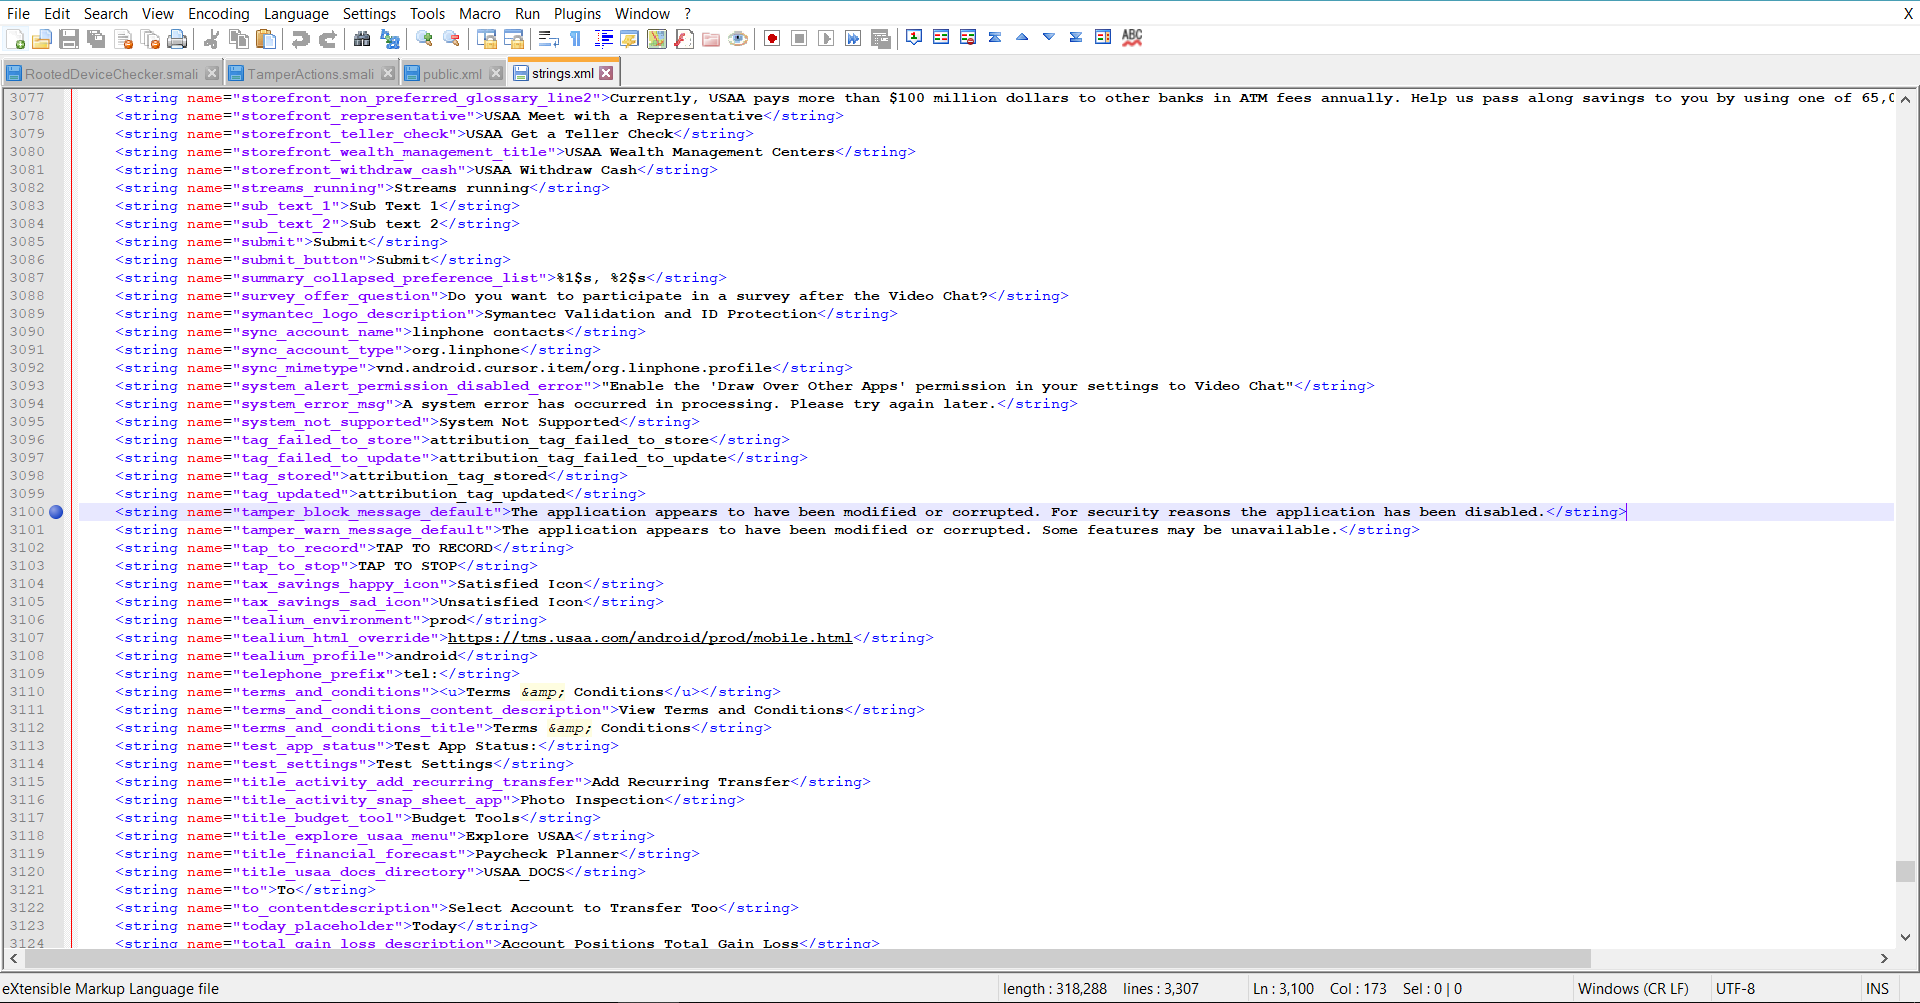
Task: Click the Save All toolbar icon
Action: point(96,39)
